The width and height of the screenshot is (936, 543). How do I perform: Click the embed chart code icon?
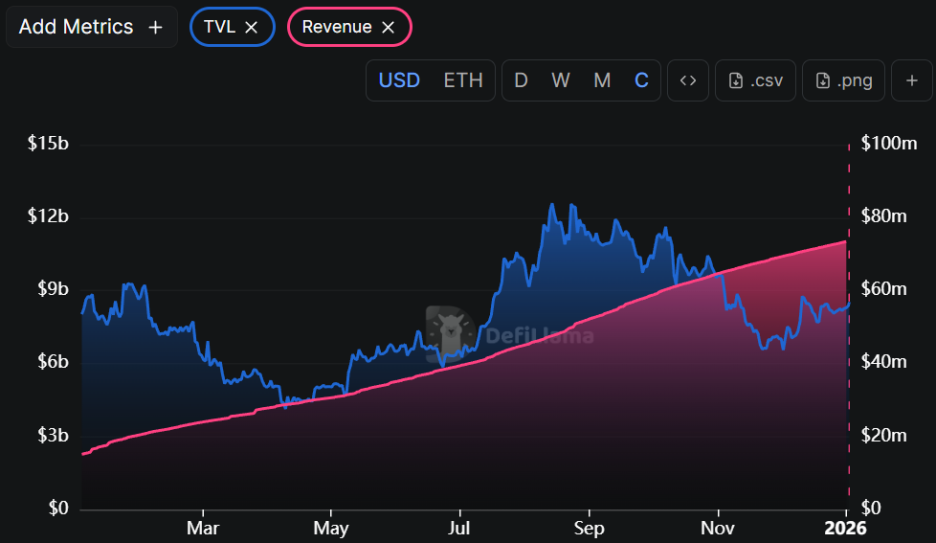click(x=688, y=81)
